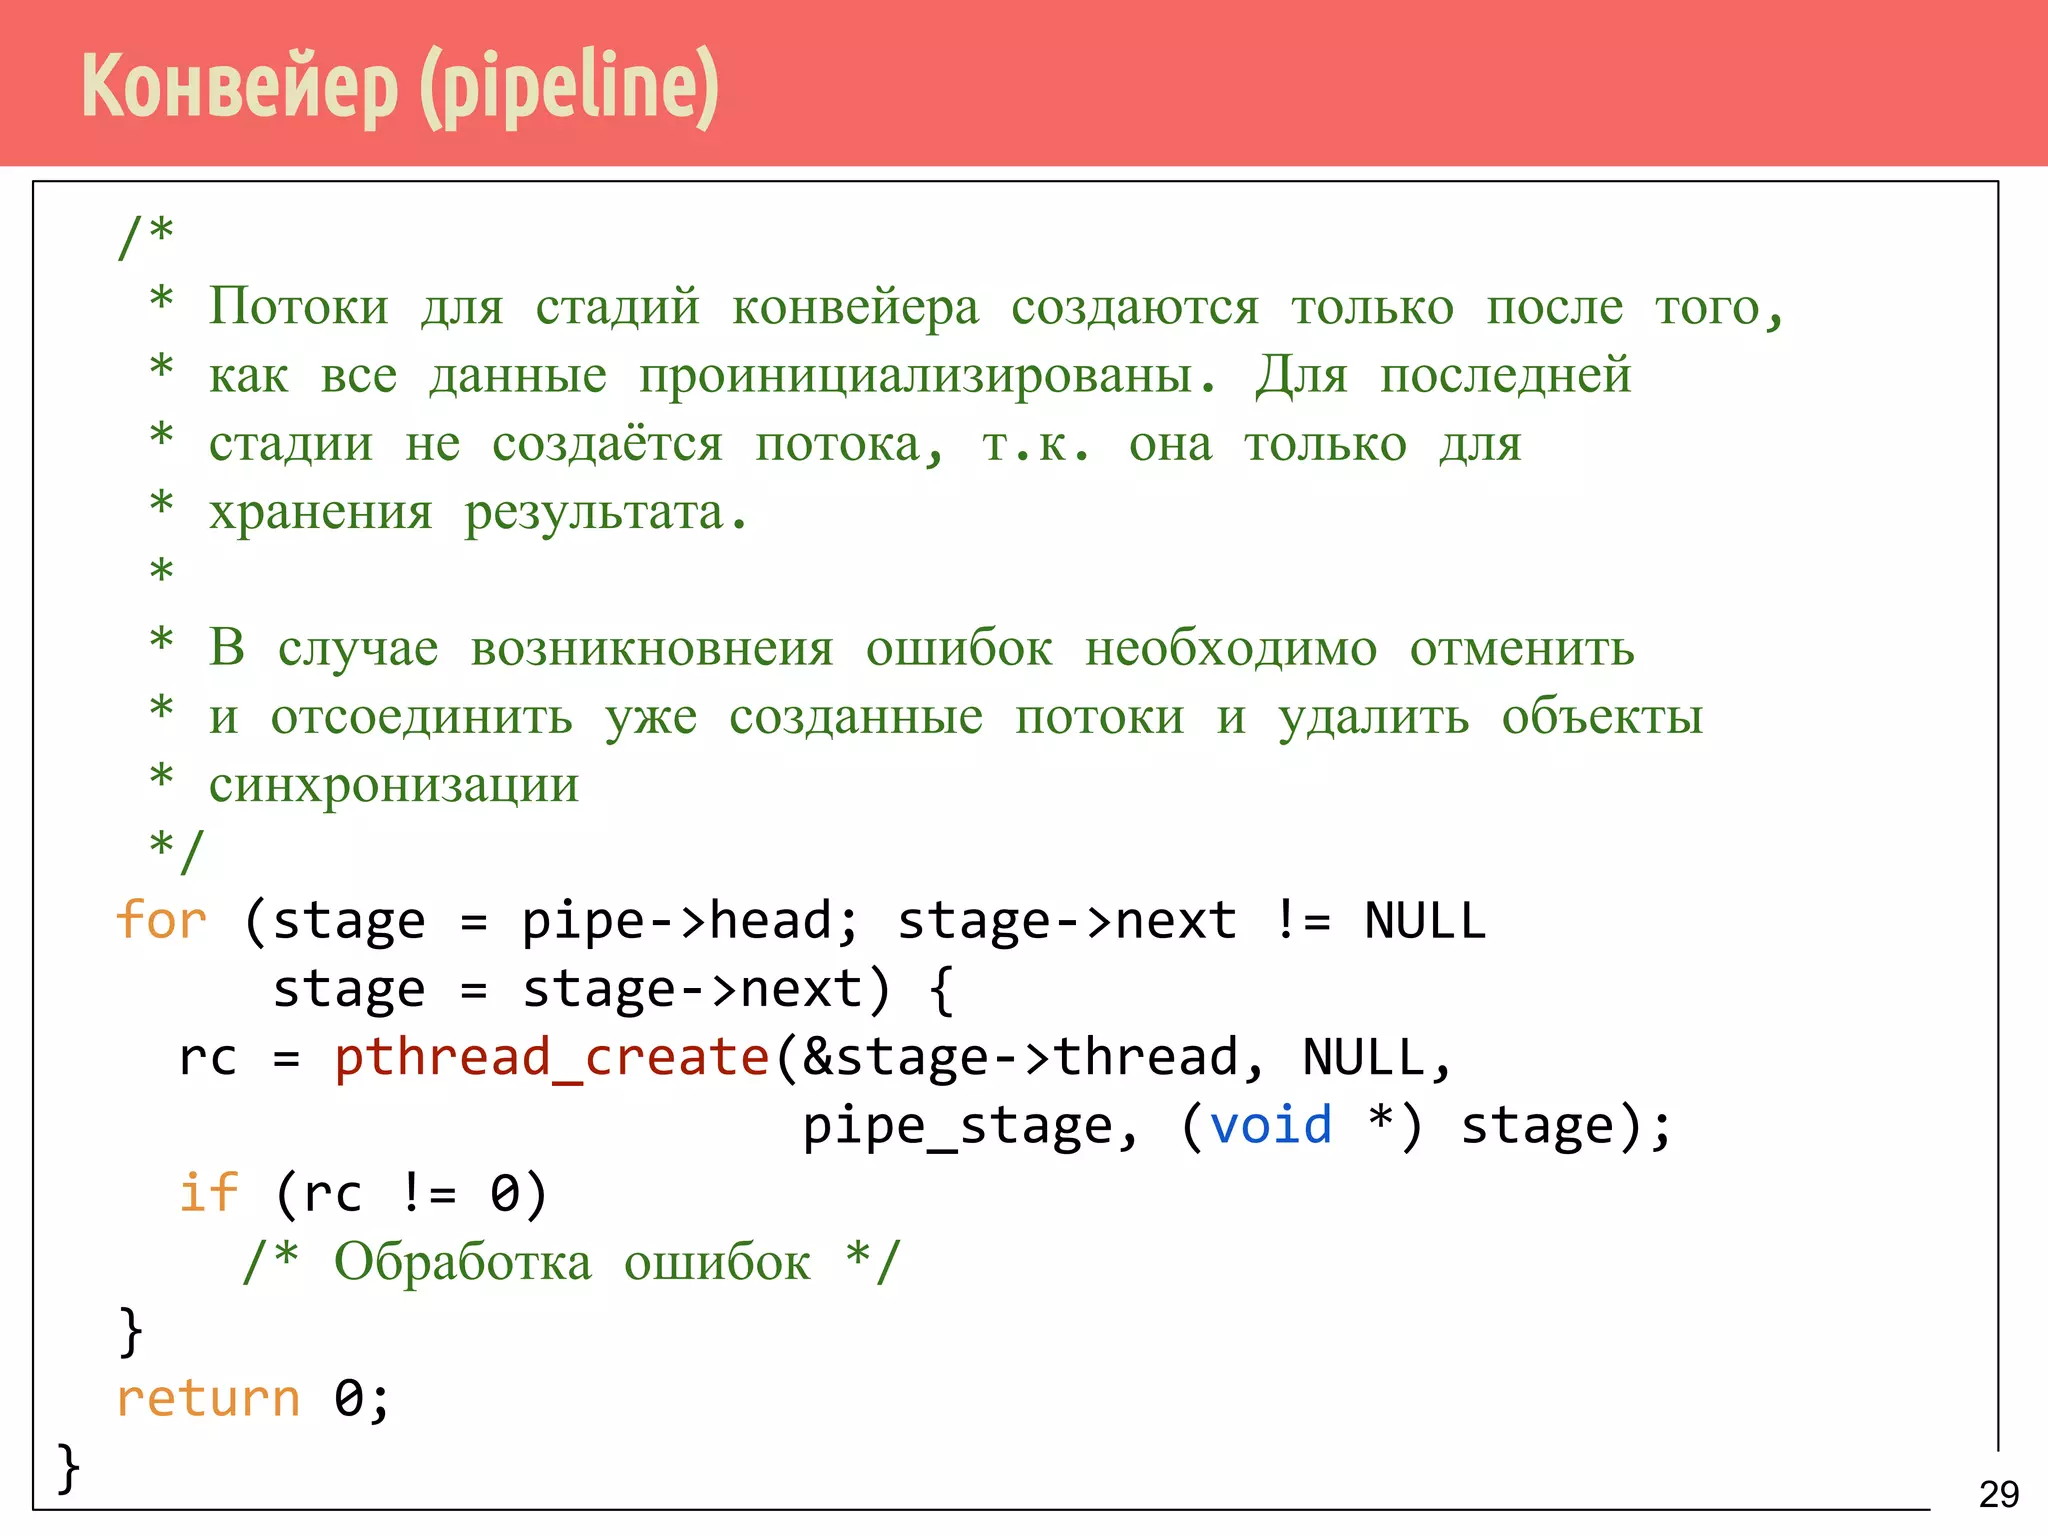Click the "for" keyword in the loop
The width and height of the screenshot is (2048, 1536).
coord(161,919)
